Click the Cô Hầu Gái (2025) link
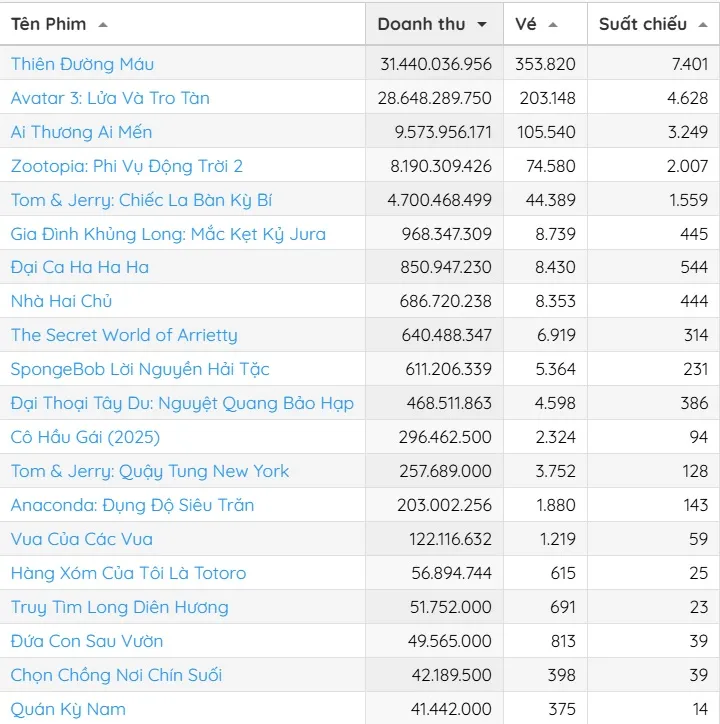Viewport: 720px width, 724px height. (85, 437)
